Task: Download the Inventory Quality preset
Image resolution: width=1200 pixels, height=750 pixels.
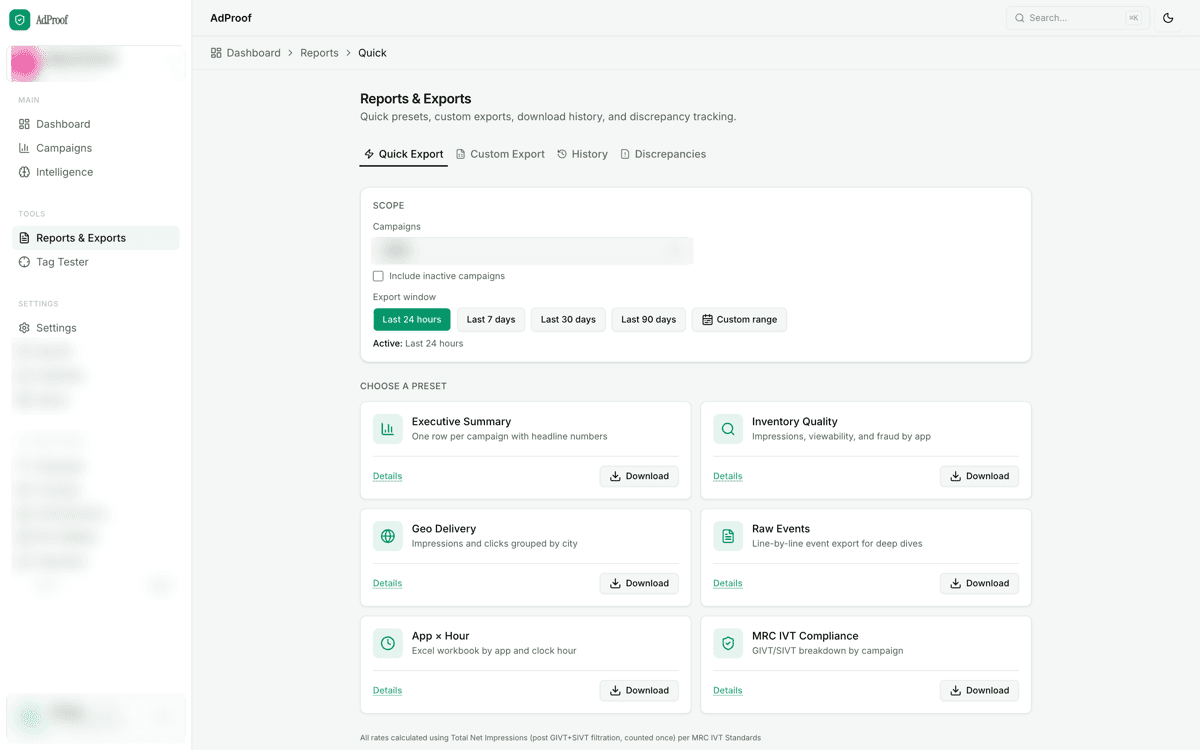Action: [x=979, y=476]
